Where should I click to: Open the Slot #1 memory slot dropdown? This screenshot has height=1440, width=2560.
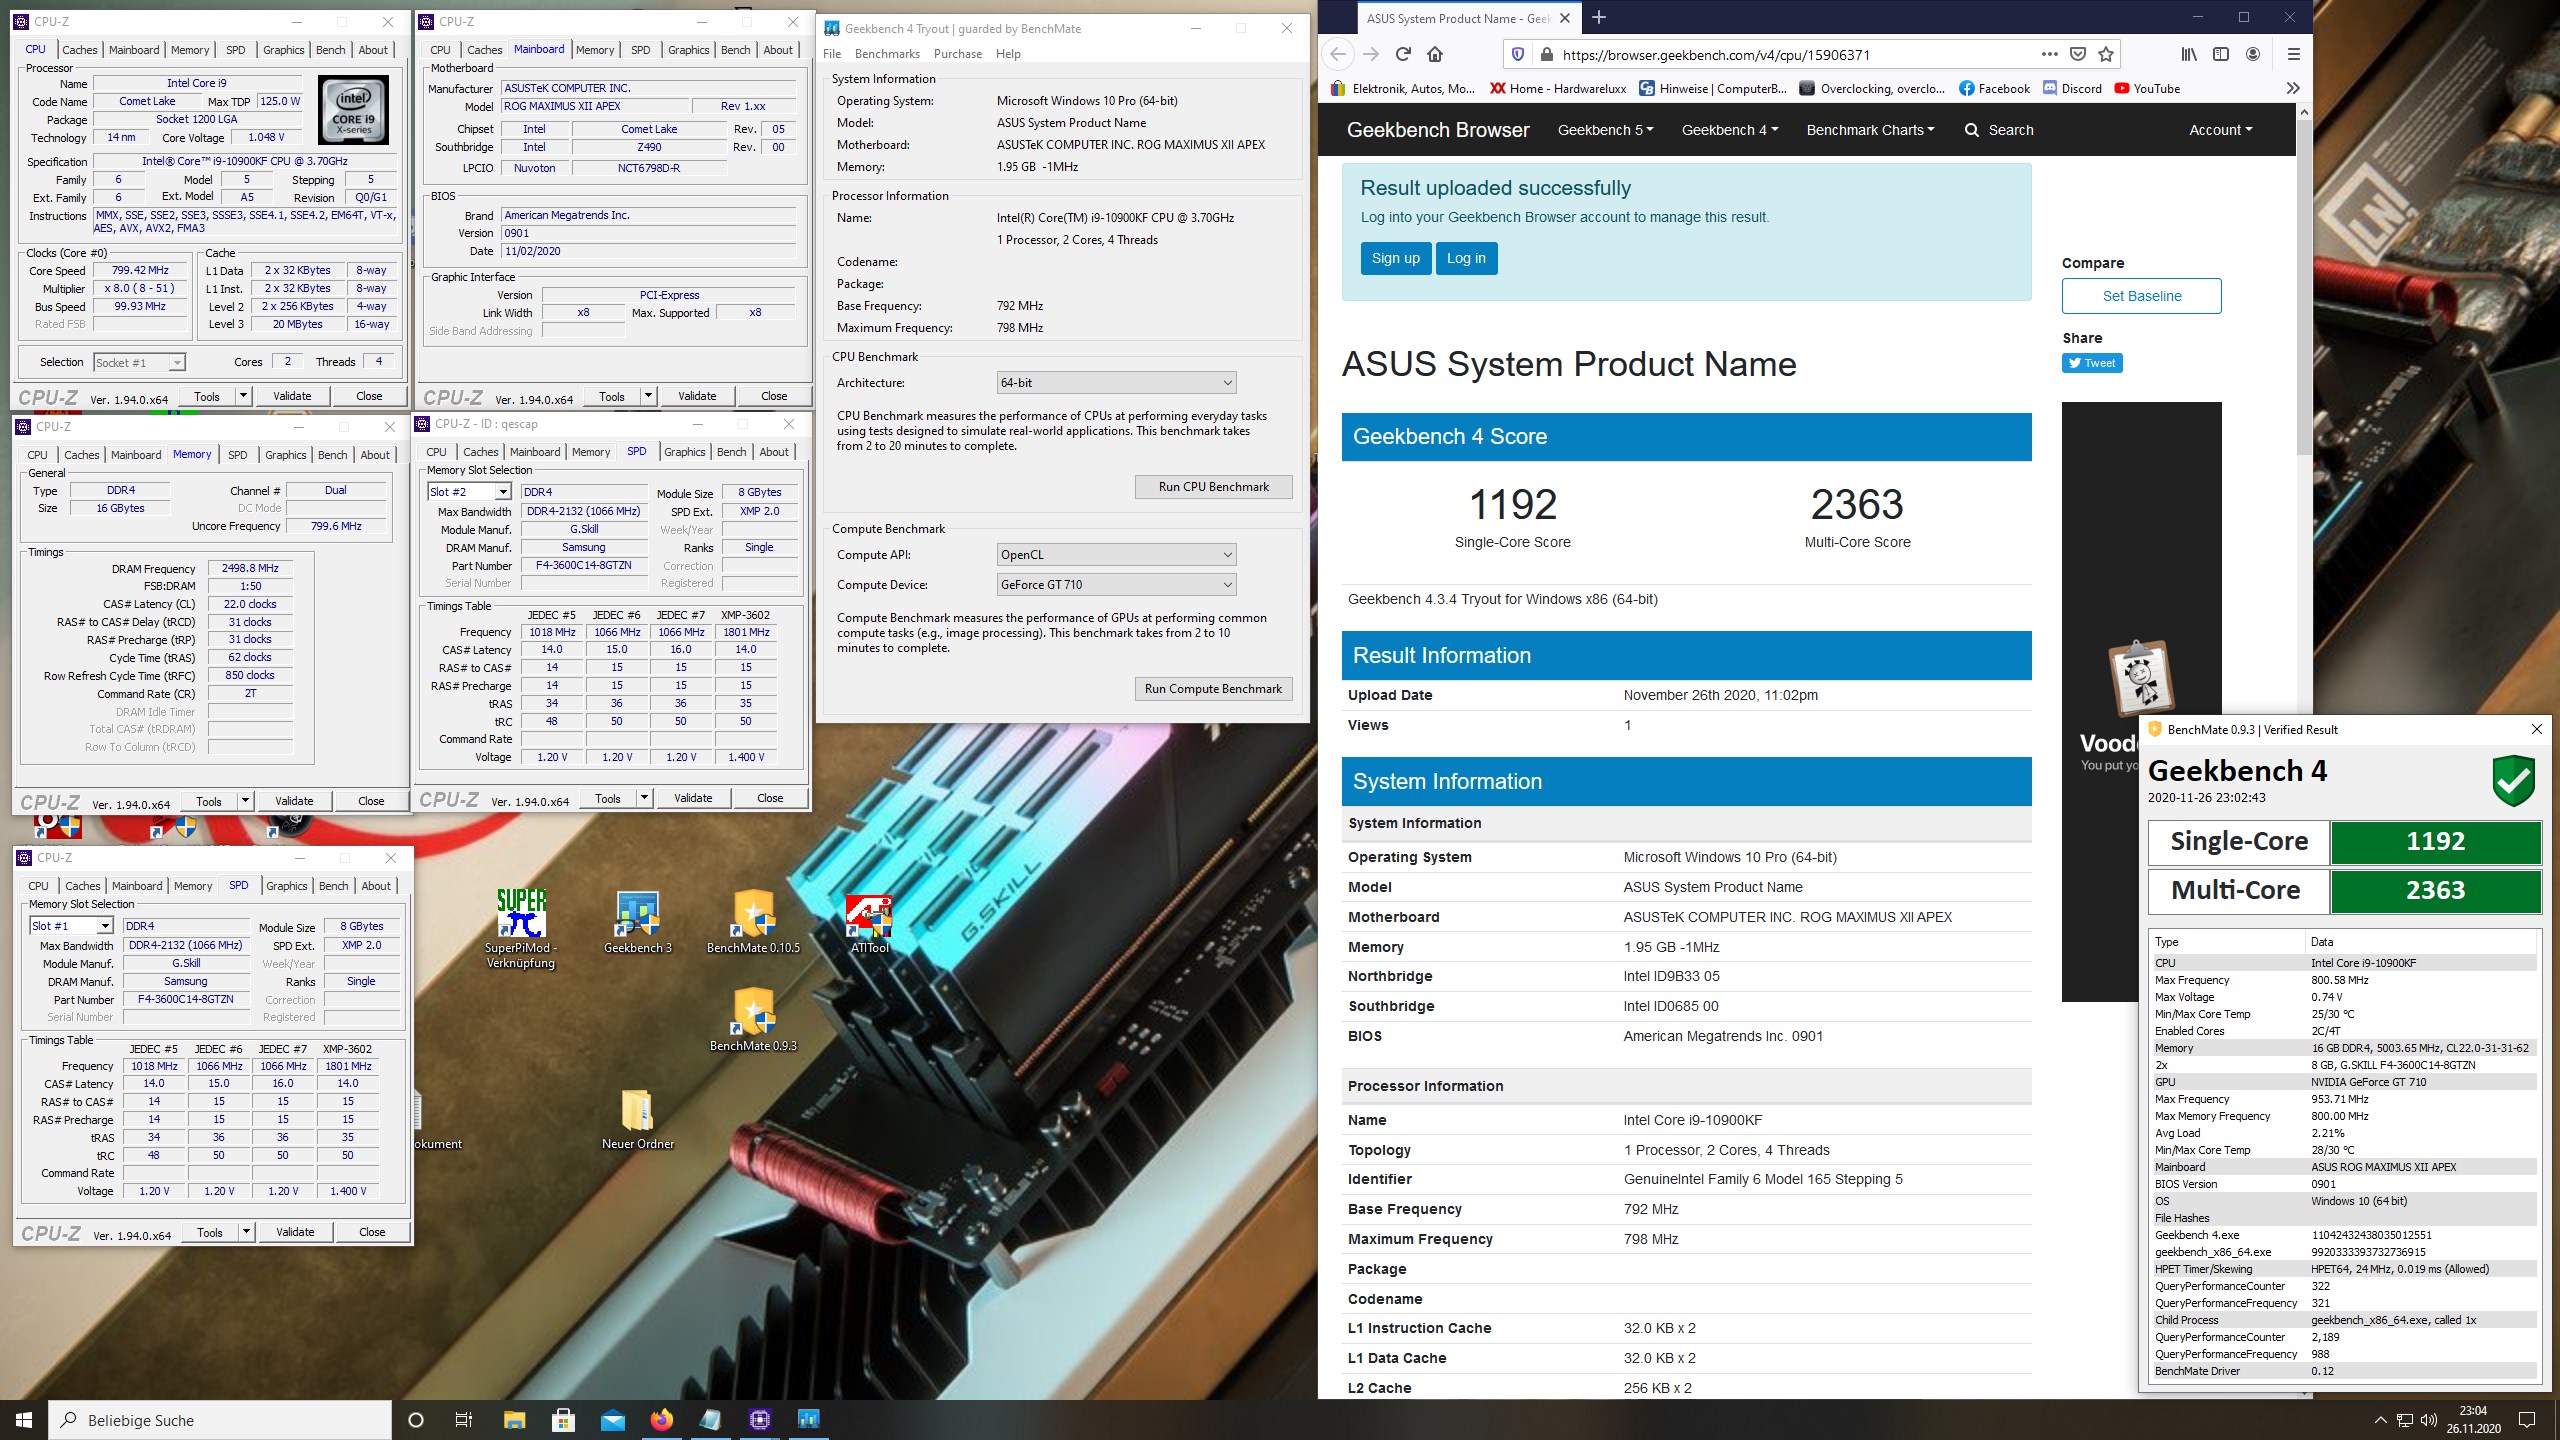pos(71,926)
